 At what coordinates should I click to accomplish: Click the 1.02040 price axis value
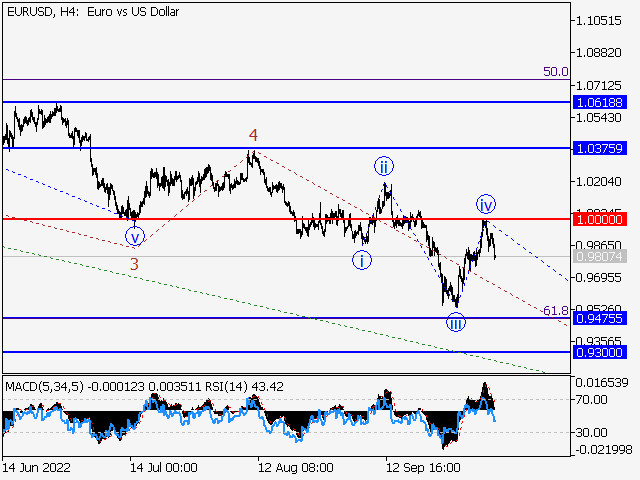click(598, 181)
